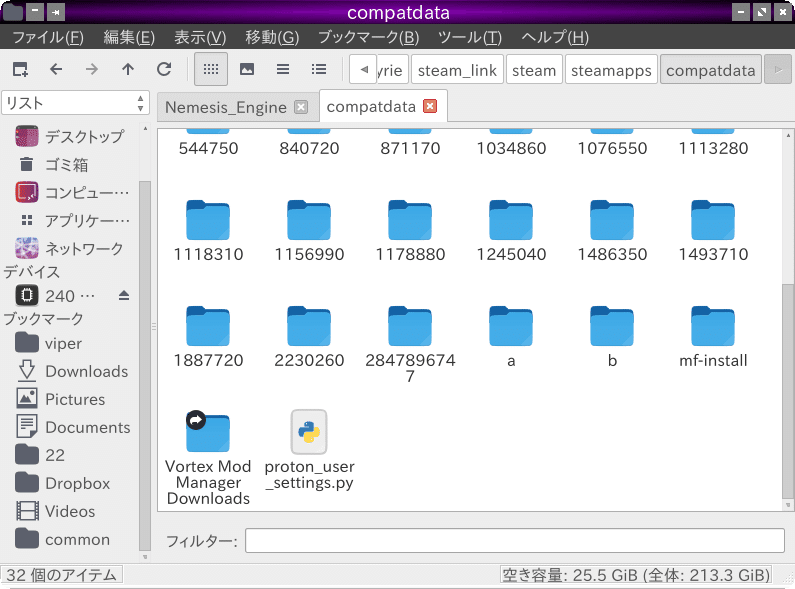The width and height of the screenshot is (795, 589).
Task: Select folder 1245040
Action: pos(511,231)
